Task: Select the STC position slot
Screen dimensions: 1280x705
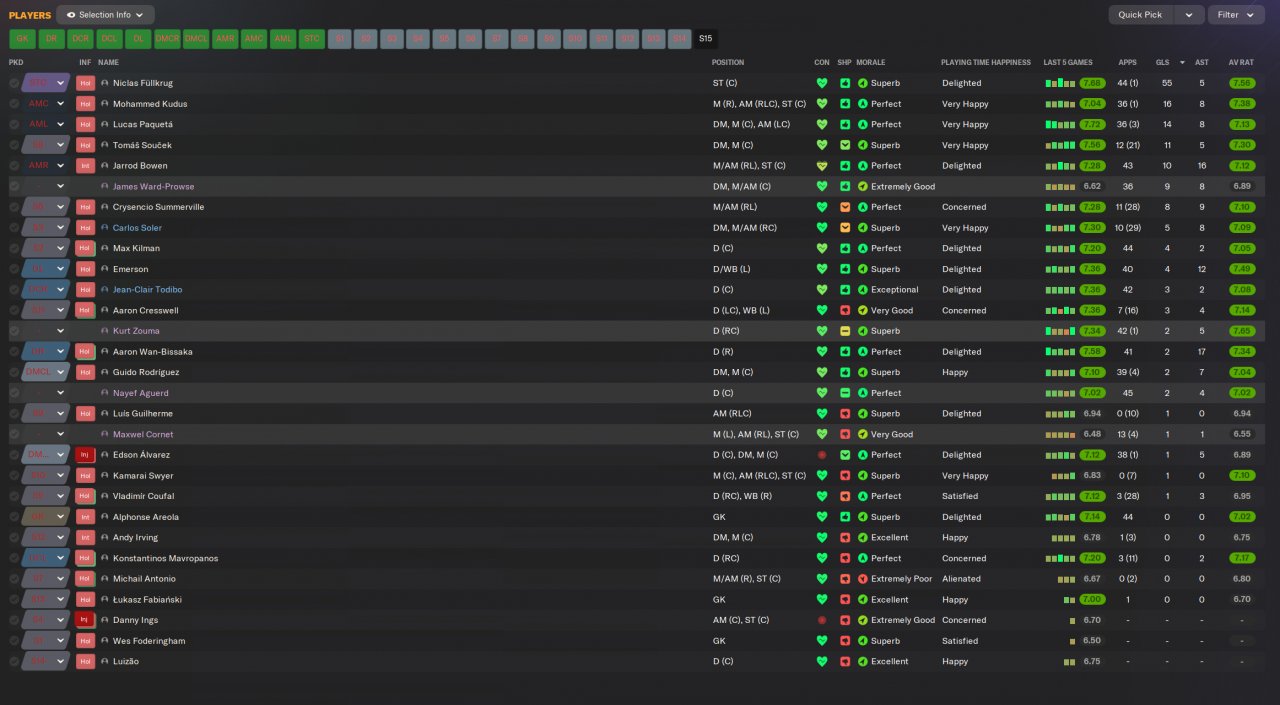Action: 312,39
